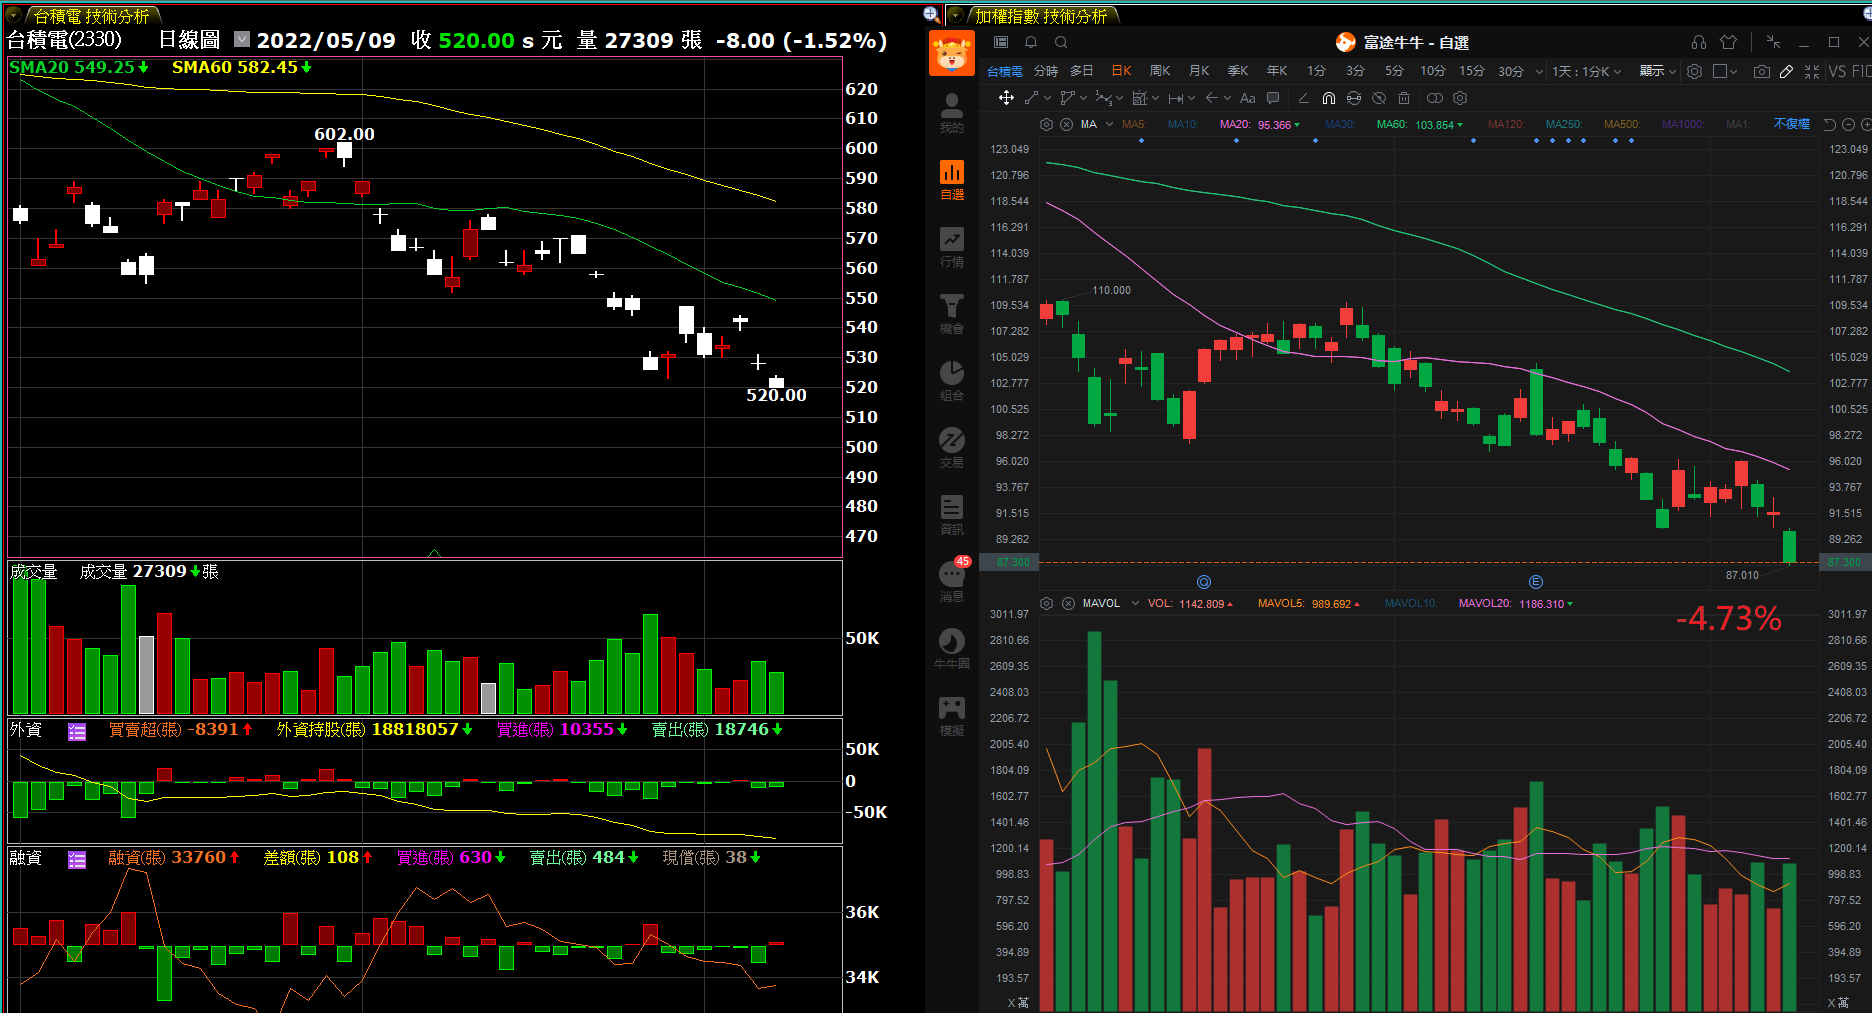Open the 機會 opportunities sidebar icon
The image size is (1872, 1013).
coord(951,314)
